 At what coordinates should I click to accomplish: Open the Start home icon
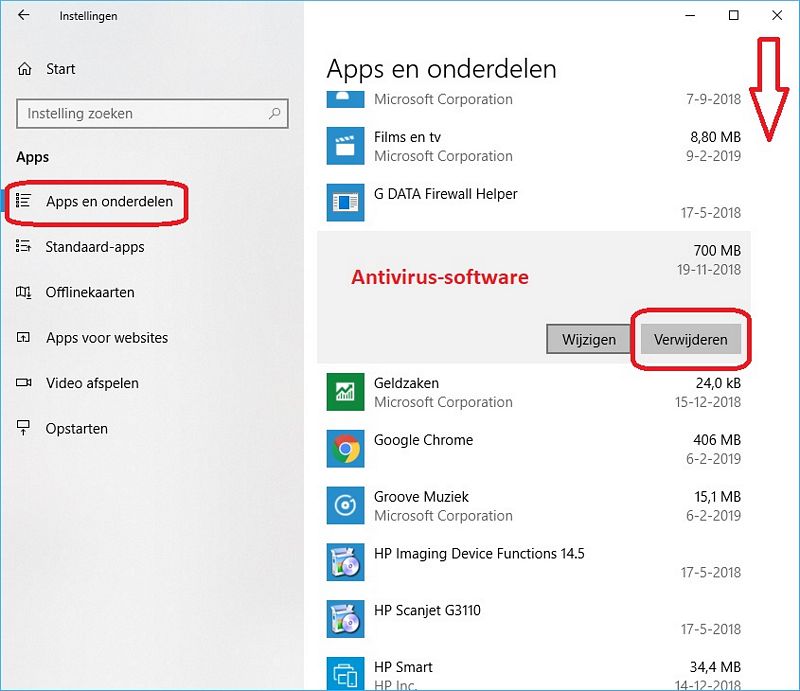[24, 69]
